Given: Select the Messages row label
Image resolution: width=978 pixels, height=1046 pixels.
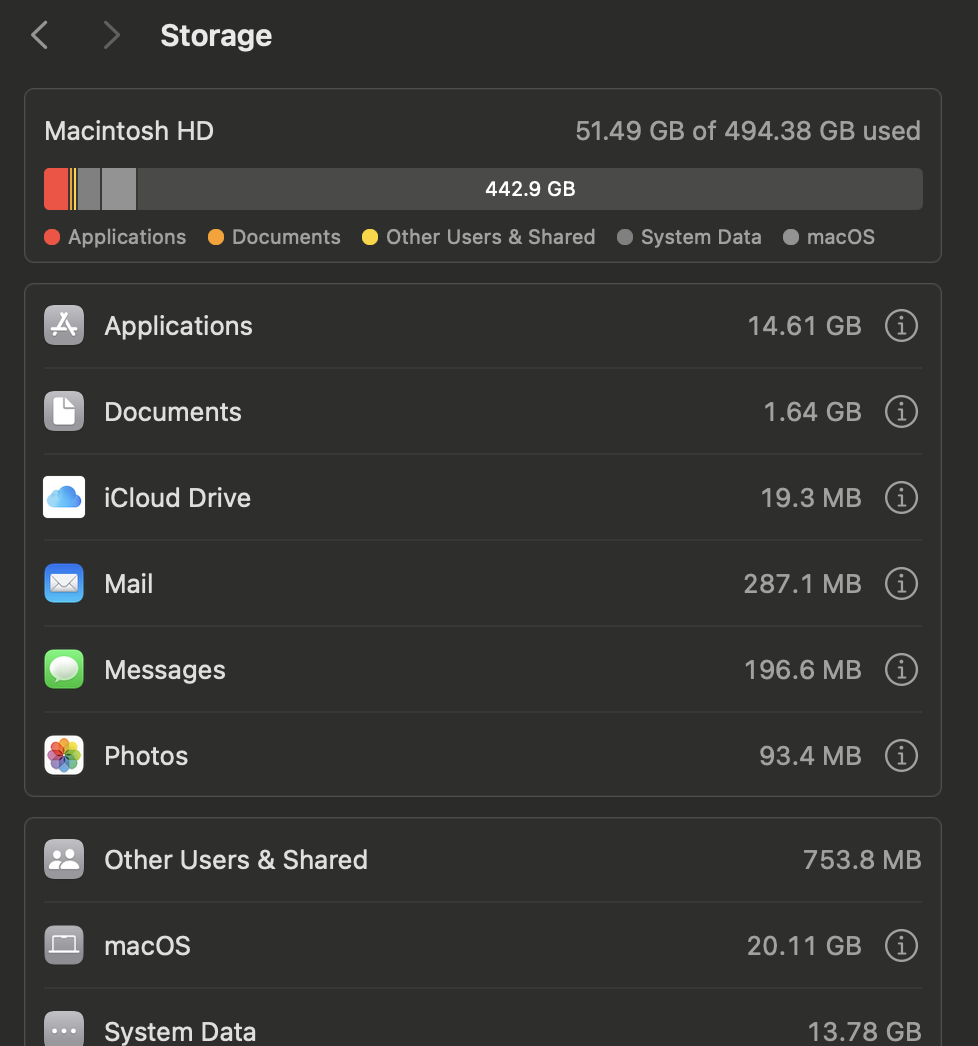Looking at the screenshot, I should [x=165, y=670].
